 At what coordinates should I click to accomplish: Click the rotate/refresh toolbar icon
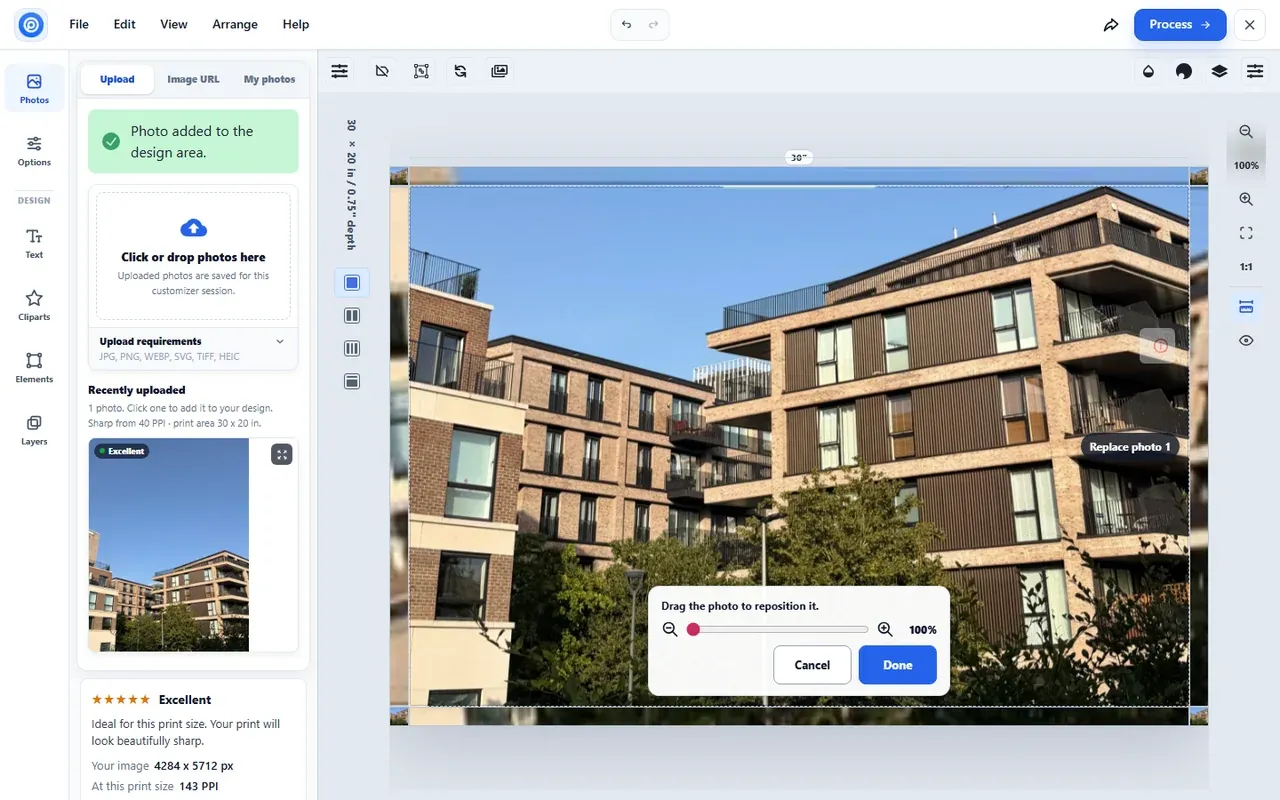point(460,71)
